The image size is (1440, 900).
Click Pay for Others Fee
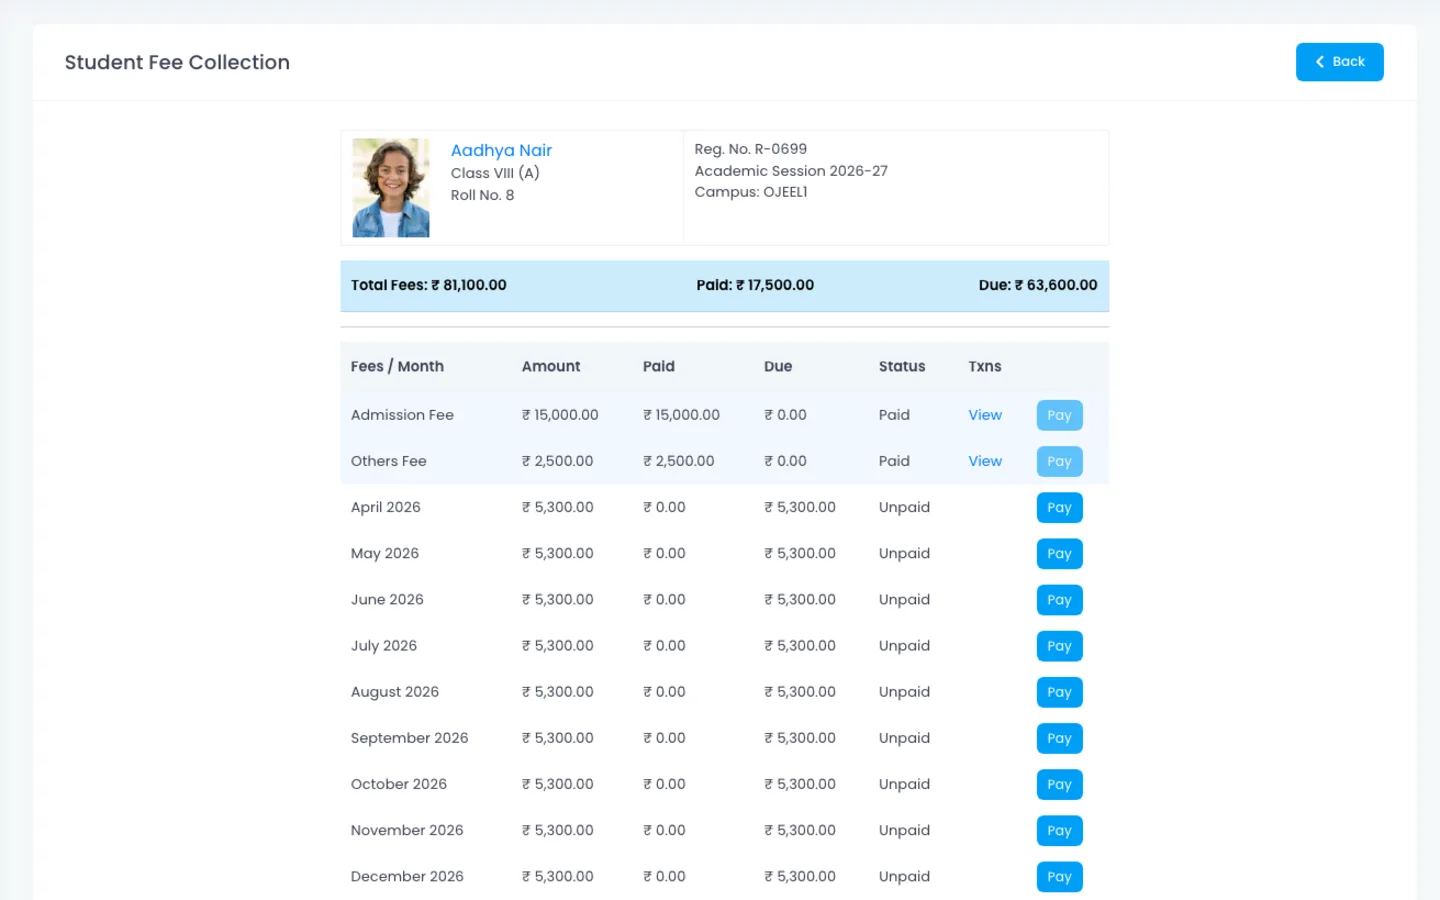1059,461
